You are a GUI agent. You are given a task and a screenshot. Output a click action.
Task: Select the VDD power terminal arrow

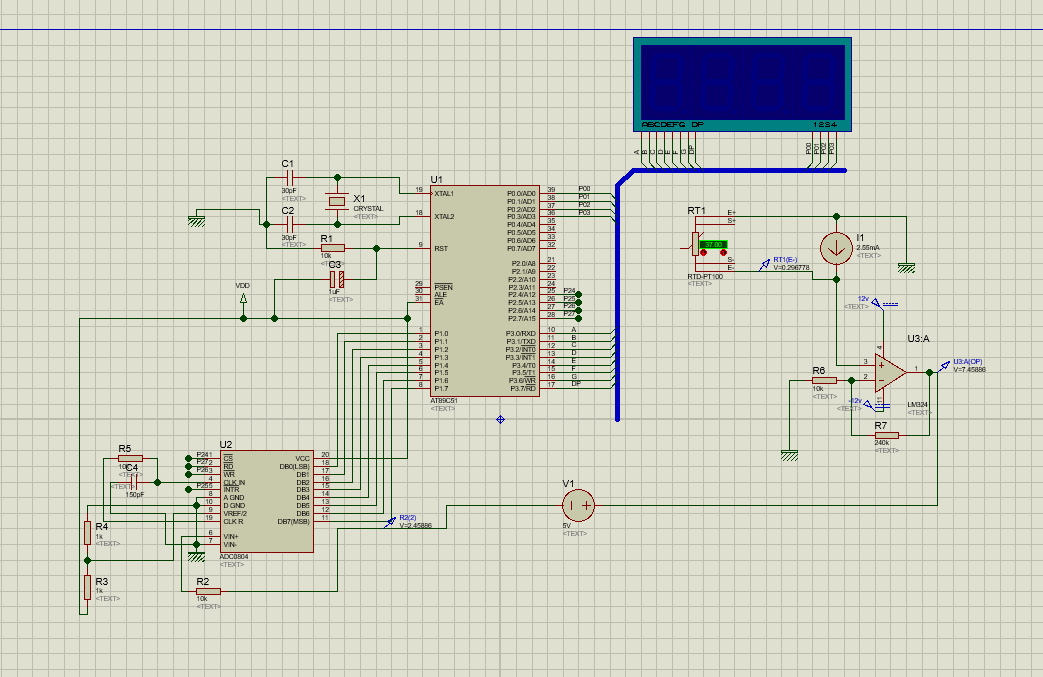[x=243, y=296]
